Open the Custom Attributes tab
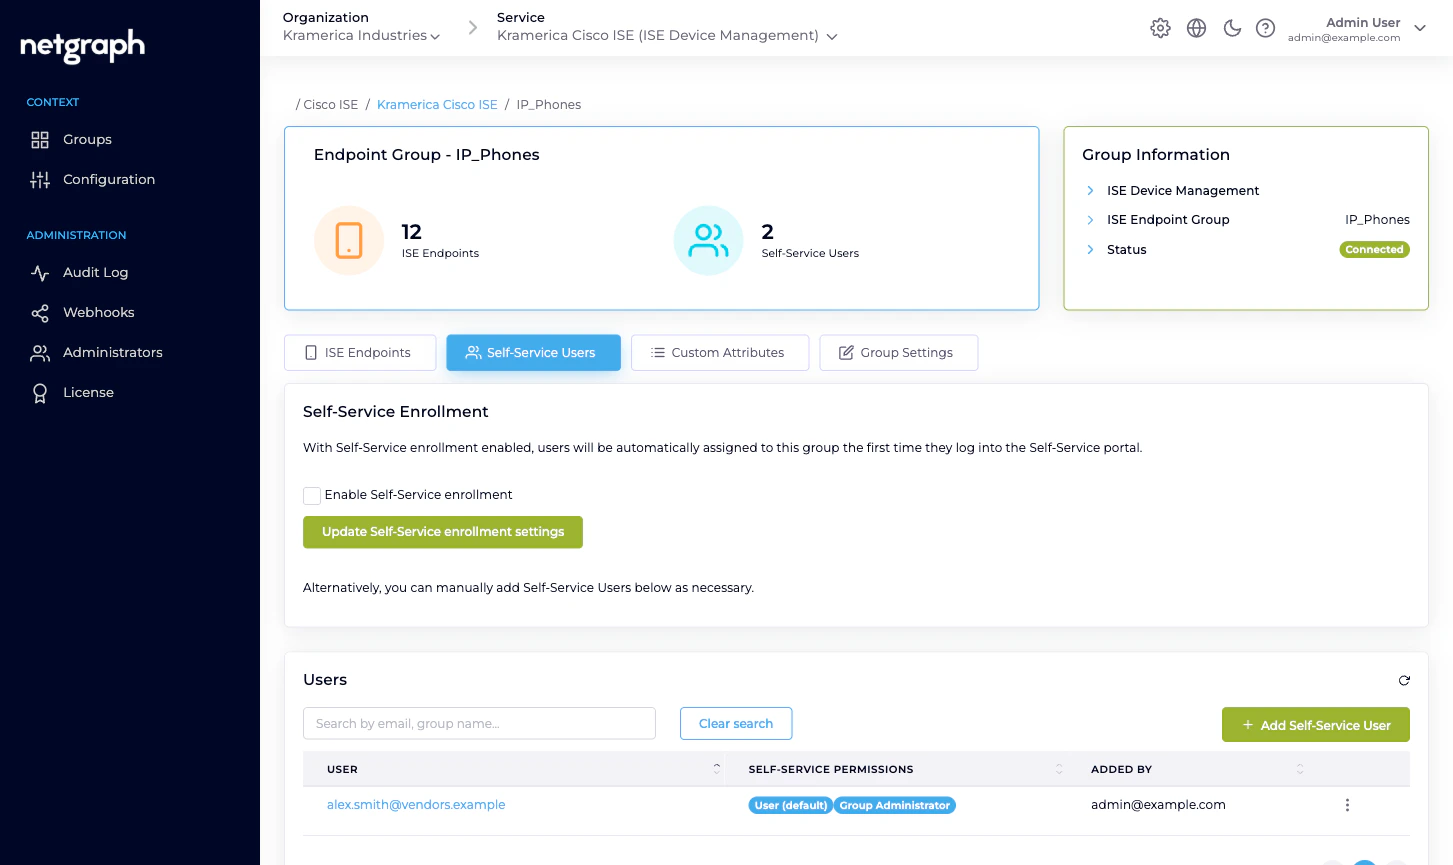 [719, 352]
